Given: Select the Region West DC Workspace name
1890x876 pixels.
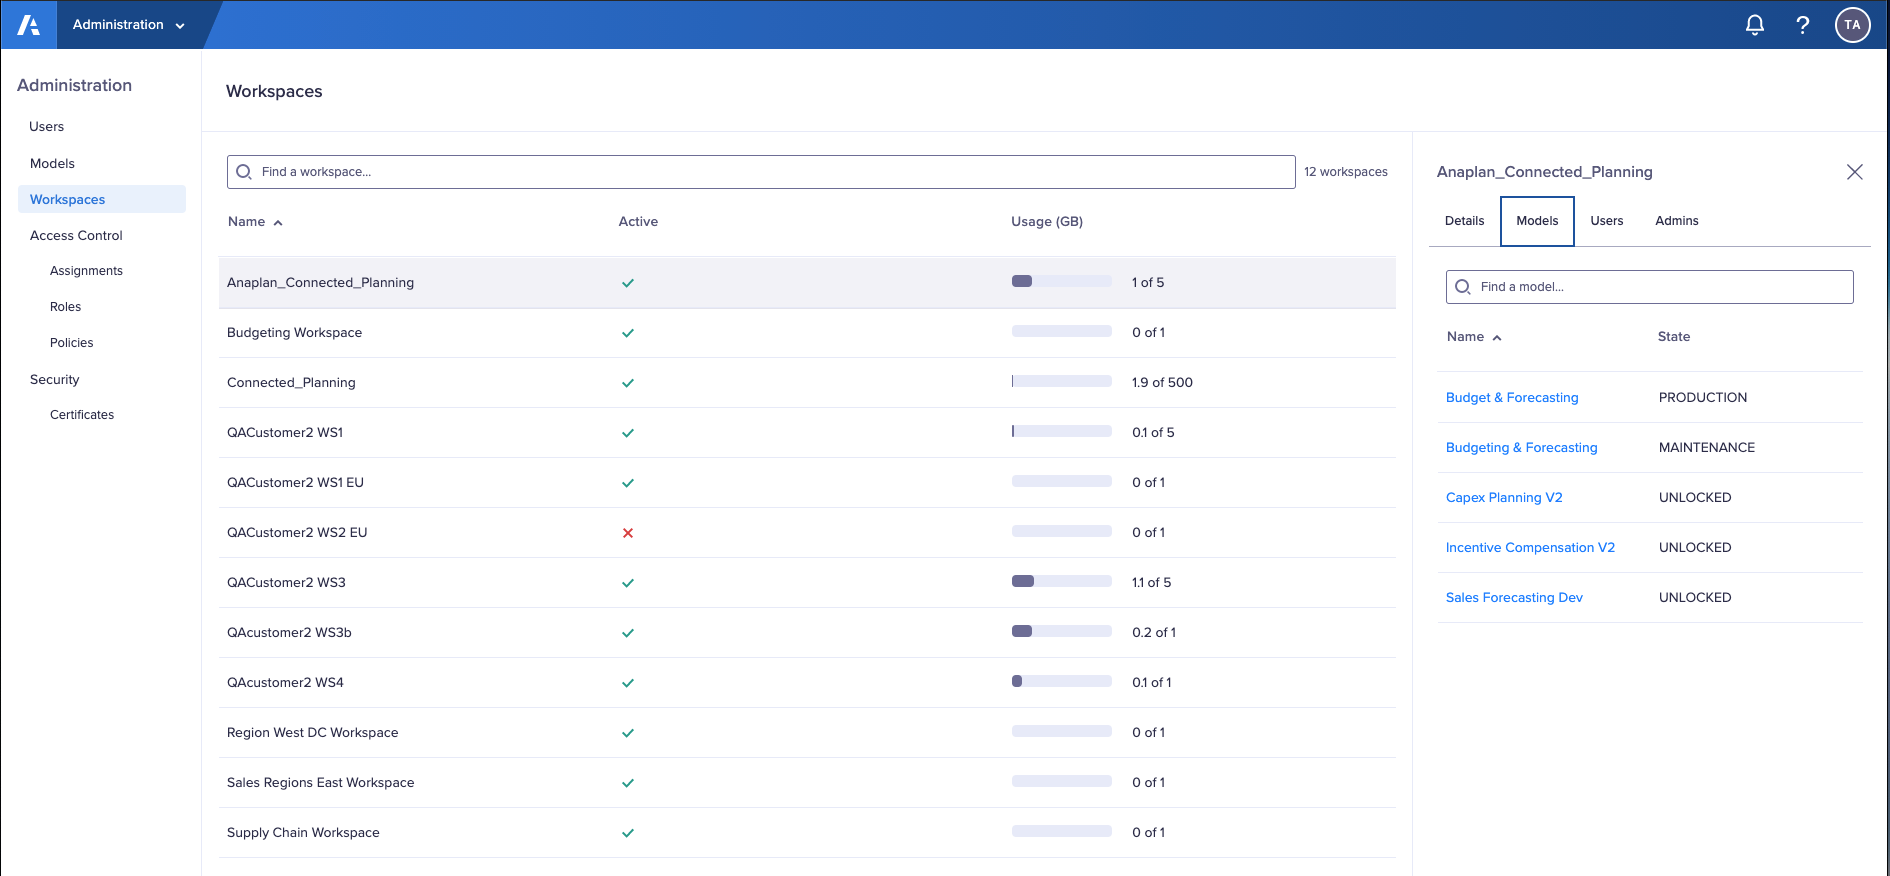Looking at the screenshot, I should tap(312, 733).
